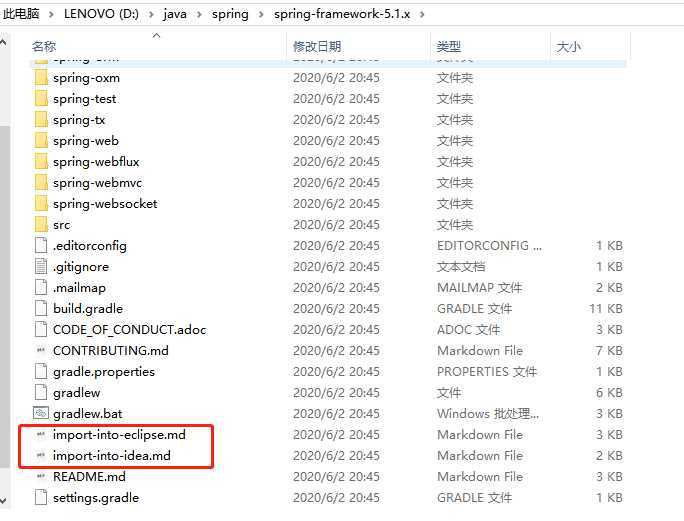Viewport: 684px width, 521px height.
Task: Click the import-into-idea.md markdown icon
Action: click(x=41, y=456)
